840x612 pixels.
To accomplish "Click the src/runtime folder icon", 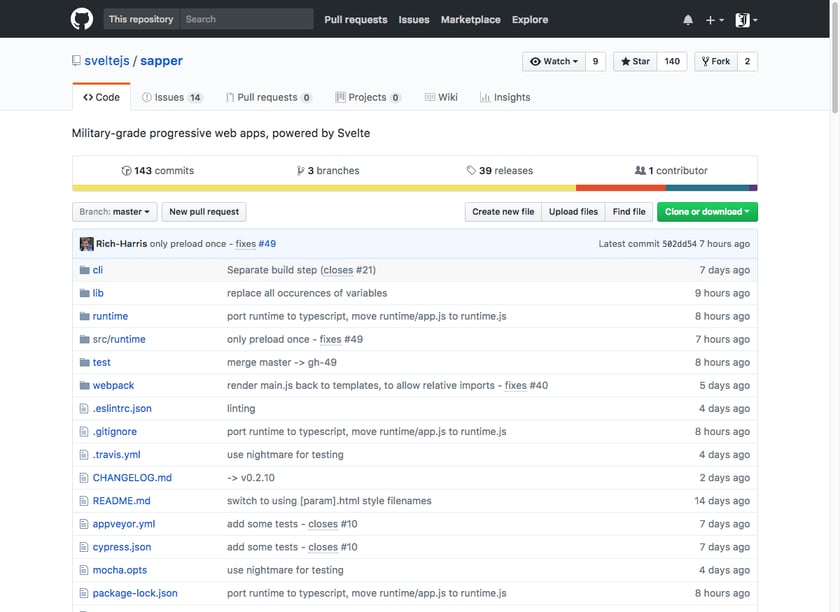I will 84,339.
